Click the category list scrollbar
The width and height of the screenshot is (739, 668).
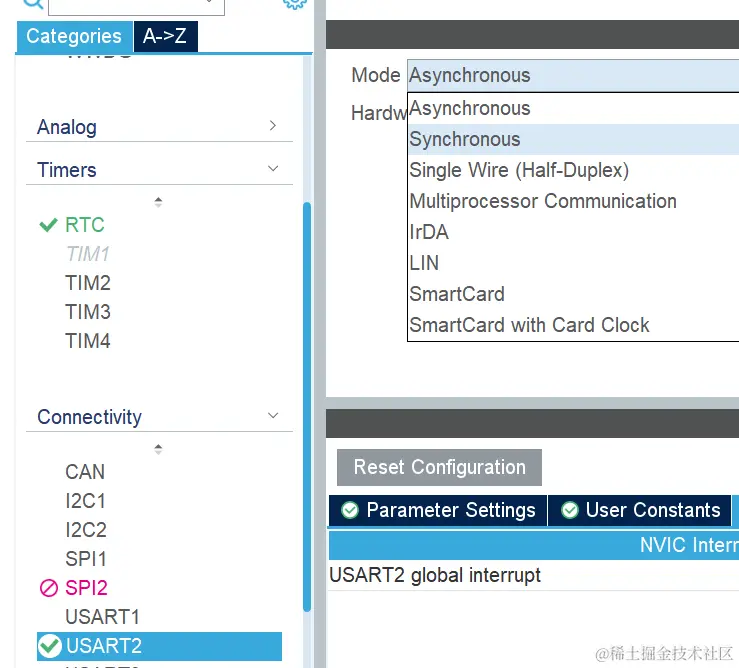point(307,407)
